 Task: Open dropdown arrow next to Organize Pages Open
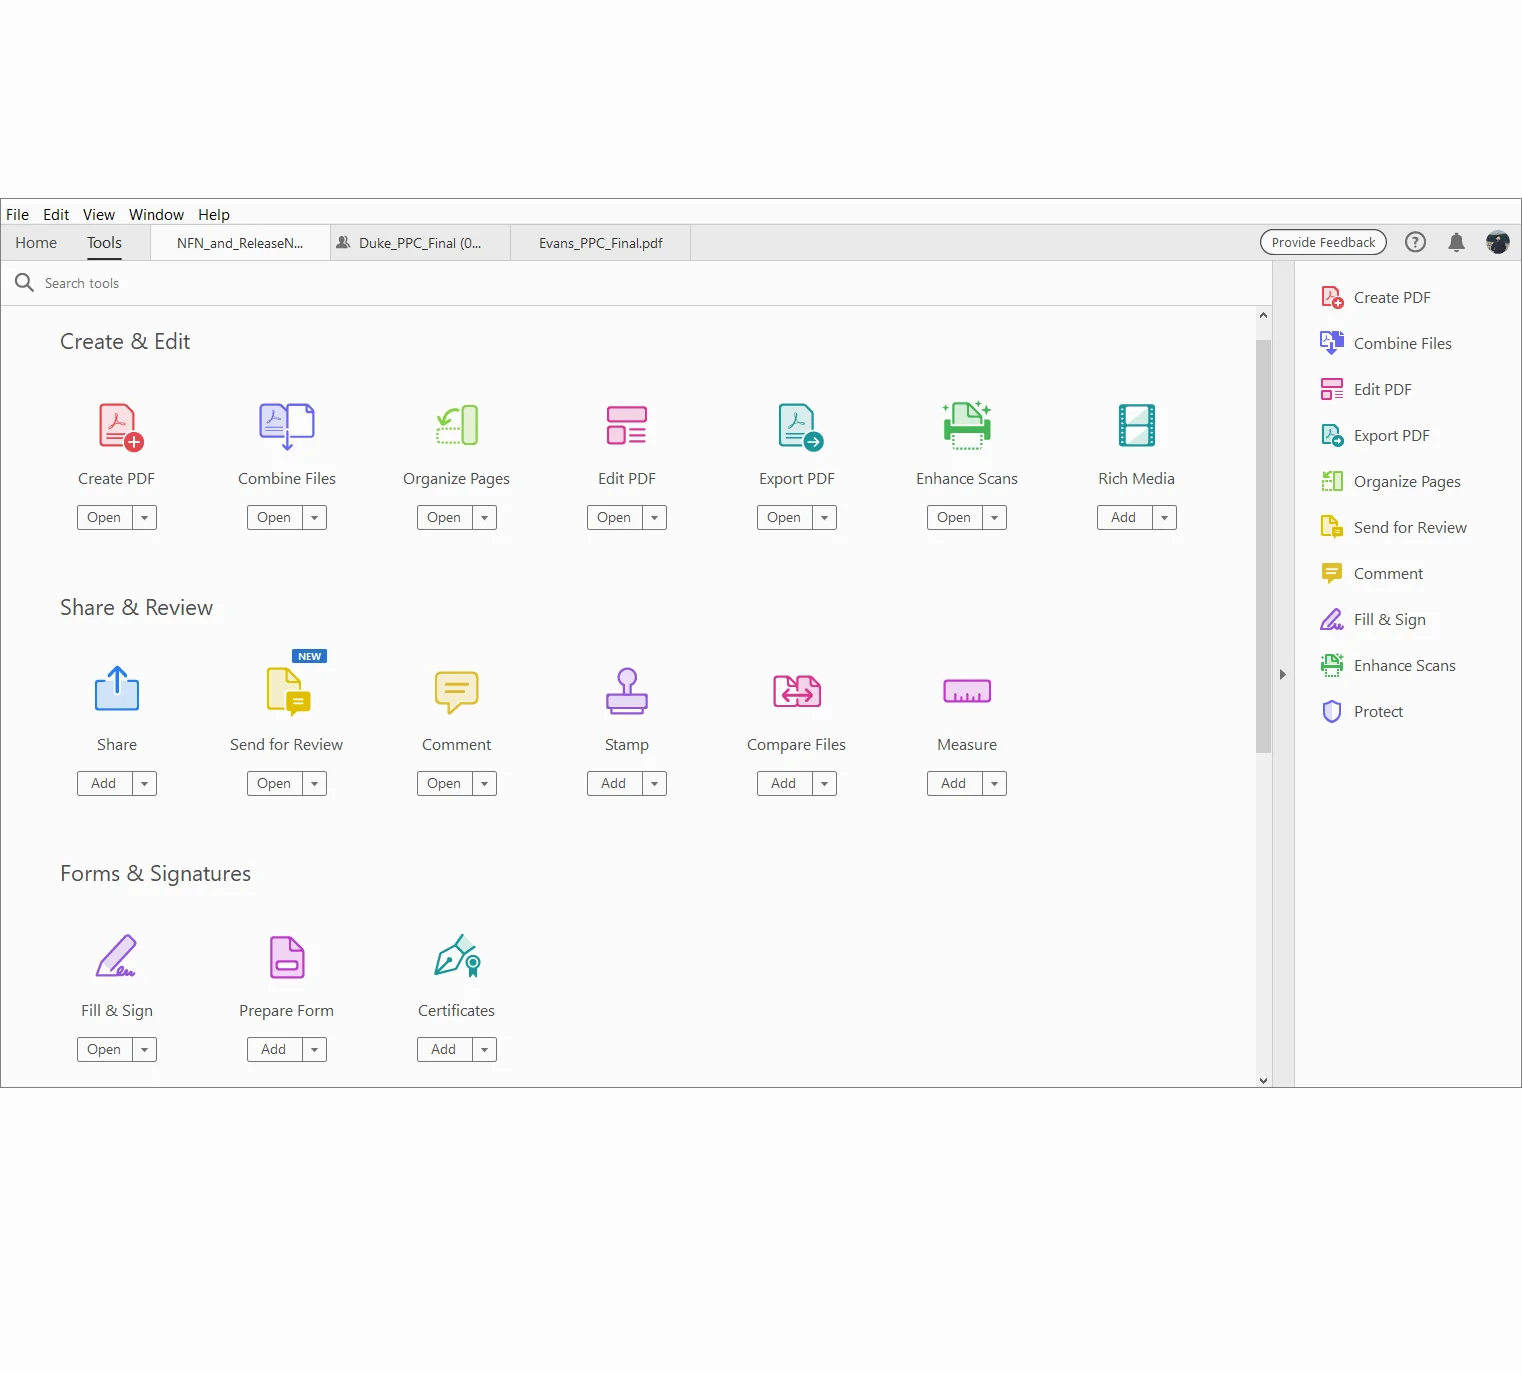tap(485, 518)
